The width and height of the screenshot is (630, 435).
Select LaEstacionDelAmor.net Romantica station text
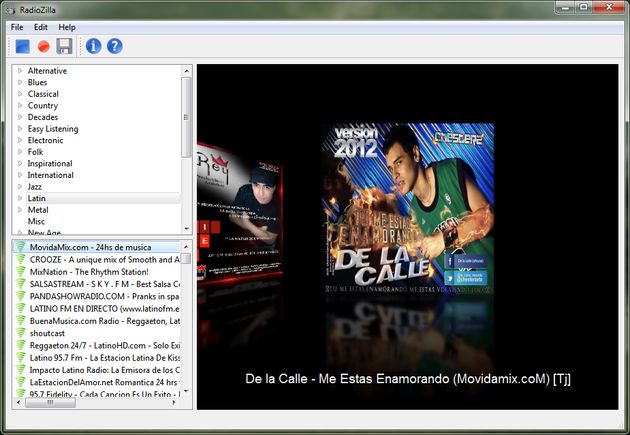(x=104, y=382)
